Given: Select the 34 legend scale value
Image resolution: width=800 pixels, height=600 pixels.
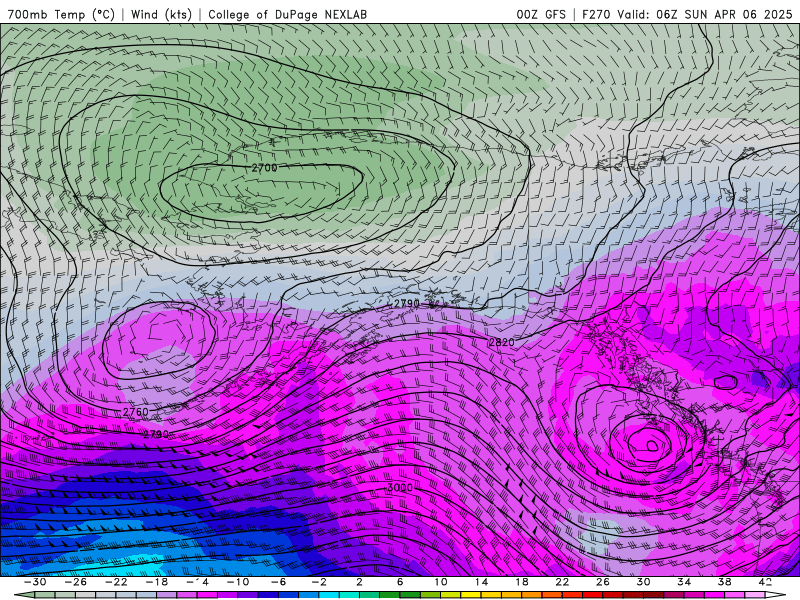Looking at the screenshot, I should coord(684,582).
